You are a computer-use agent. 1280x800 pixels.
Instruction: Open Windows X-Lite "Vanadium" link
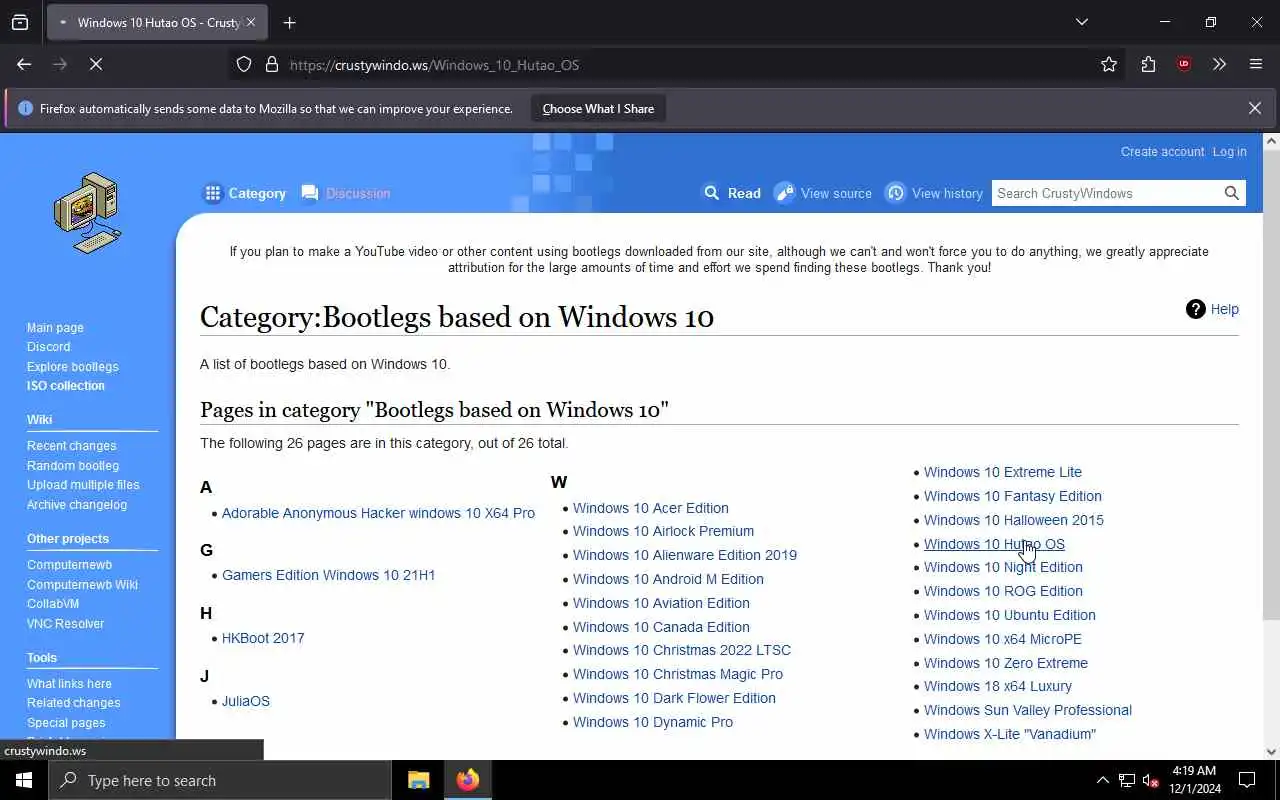pyautogui.click(x=1010, y=734)
